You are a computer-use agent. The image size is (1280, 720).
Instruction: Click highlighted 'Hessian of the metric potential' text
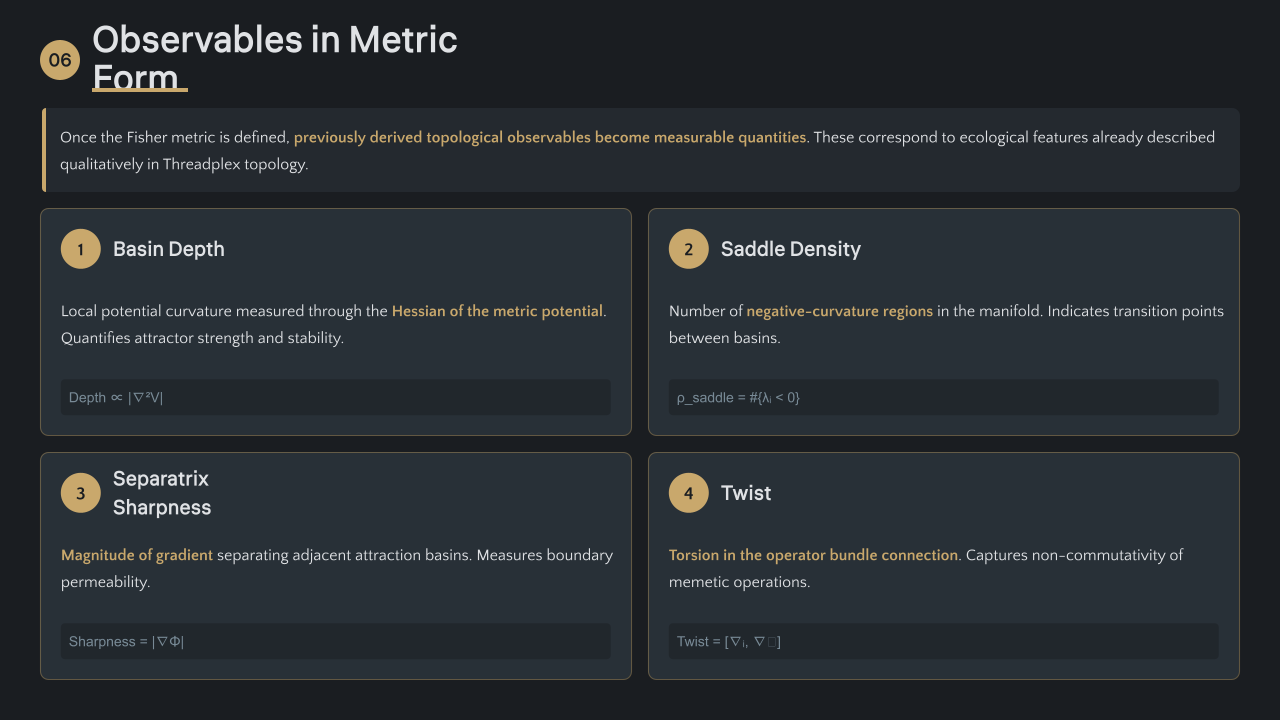tap(497, 311)
